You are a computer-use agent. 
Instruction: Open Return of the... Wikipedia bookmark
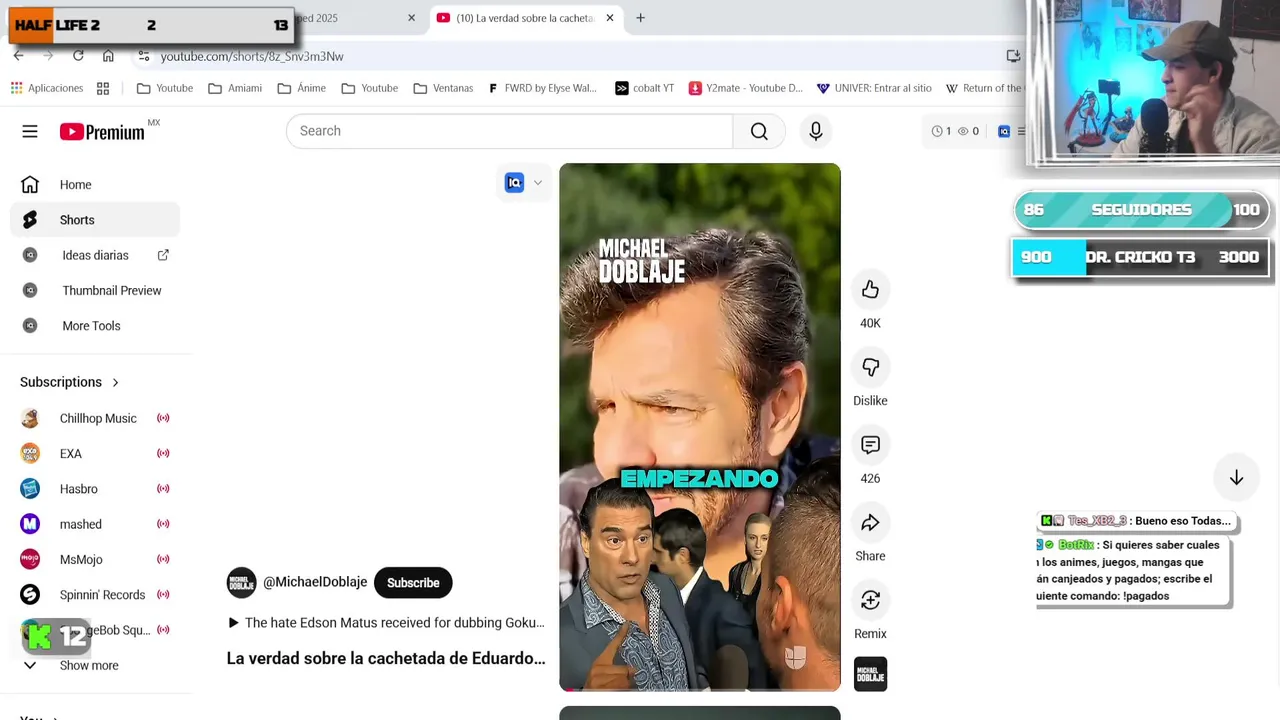[984, 88]
